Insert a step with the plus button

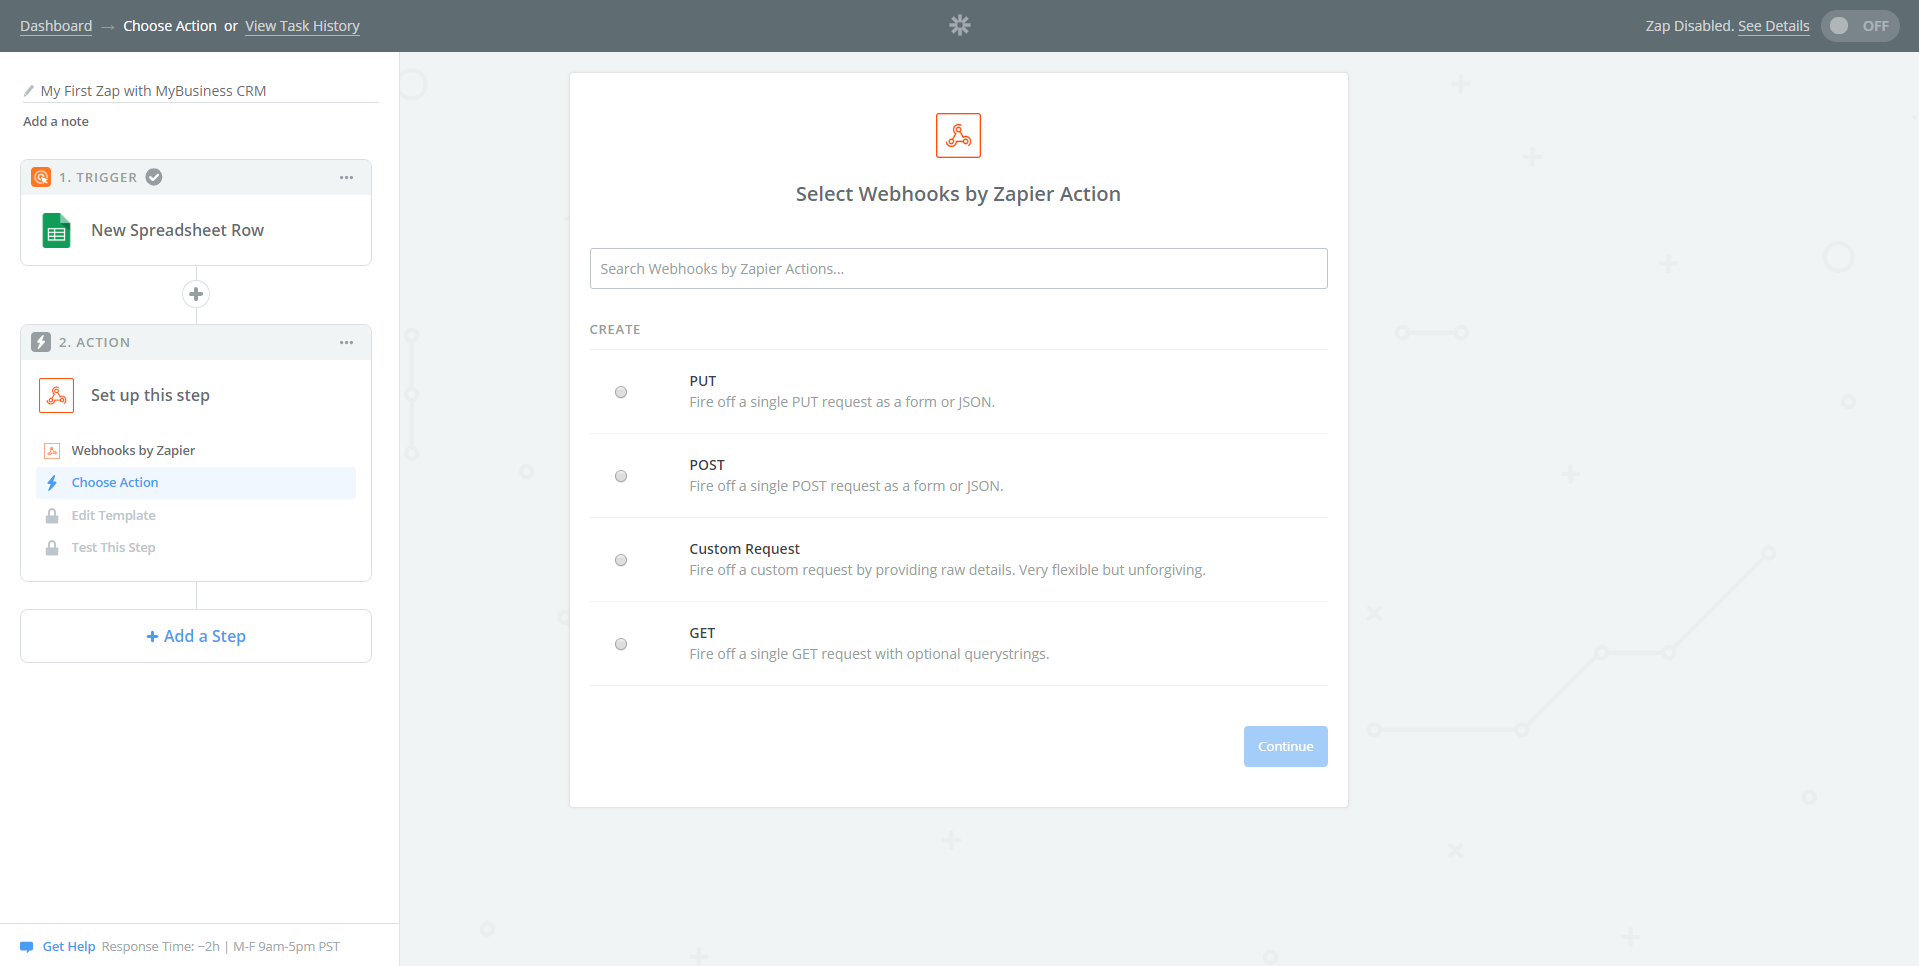click(x=196, y=294)
